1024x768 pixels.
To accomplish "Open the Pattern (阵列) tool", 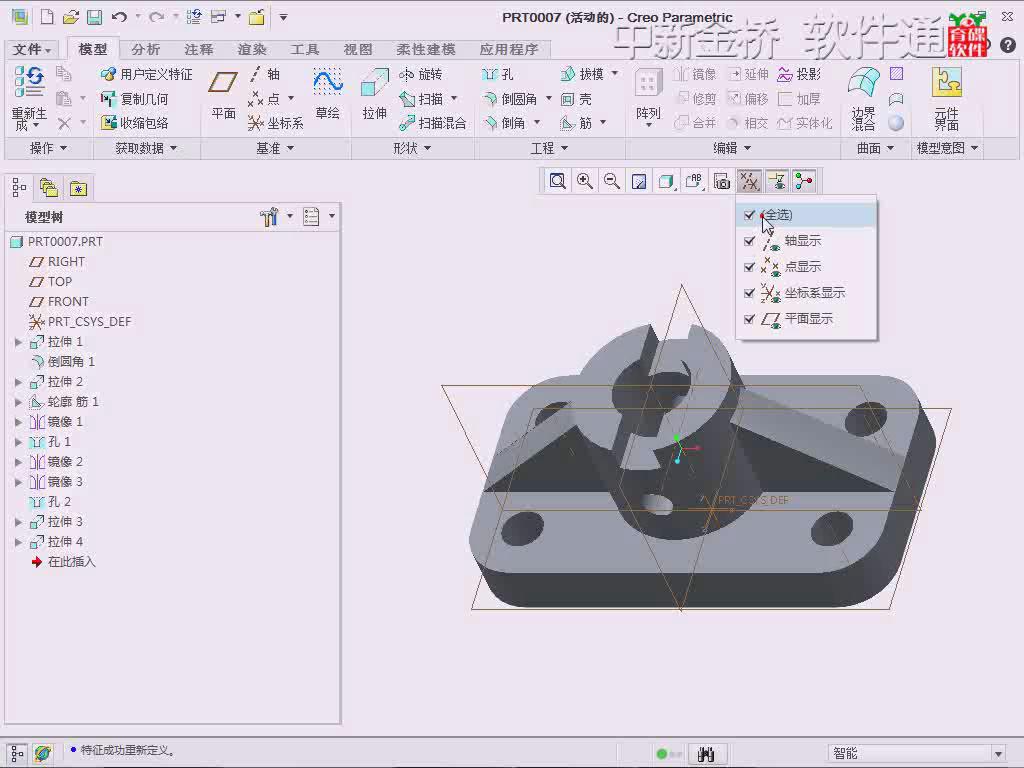I will click(648, 96).
